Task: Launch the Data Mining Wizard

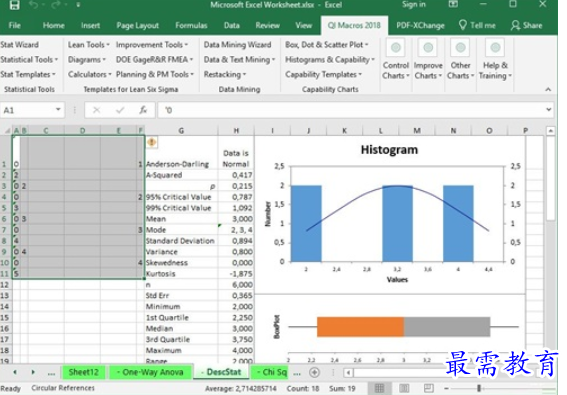Action: pyautogui.click(x=237, y=44)
